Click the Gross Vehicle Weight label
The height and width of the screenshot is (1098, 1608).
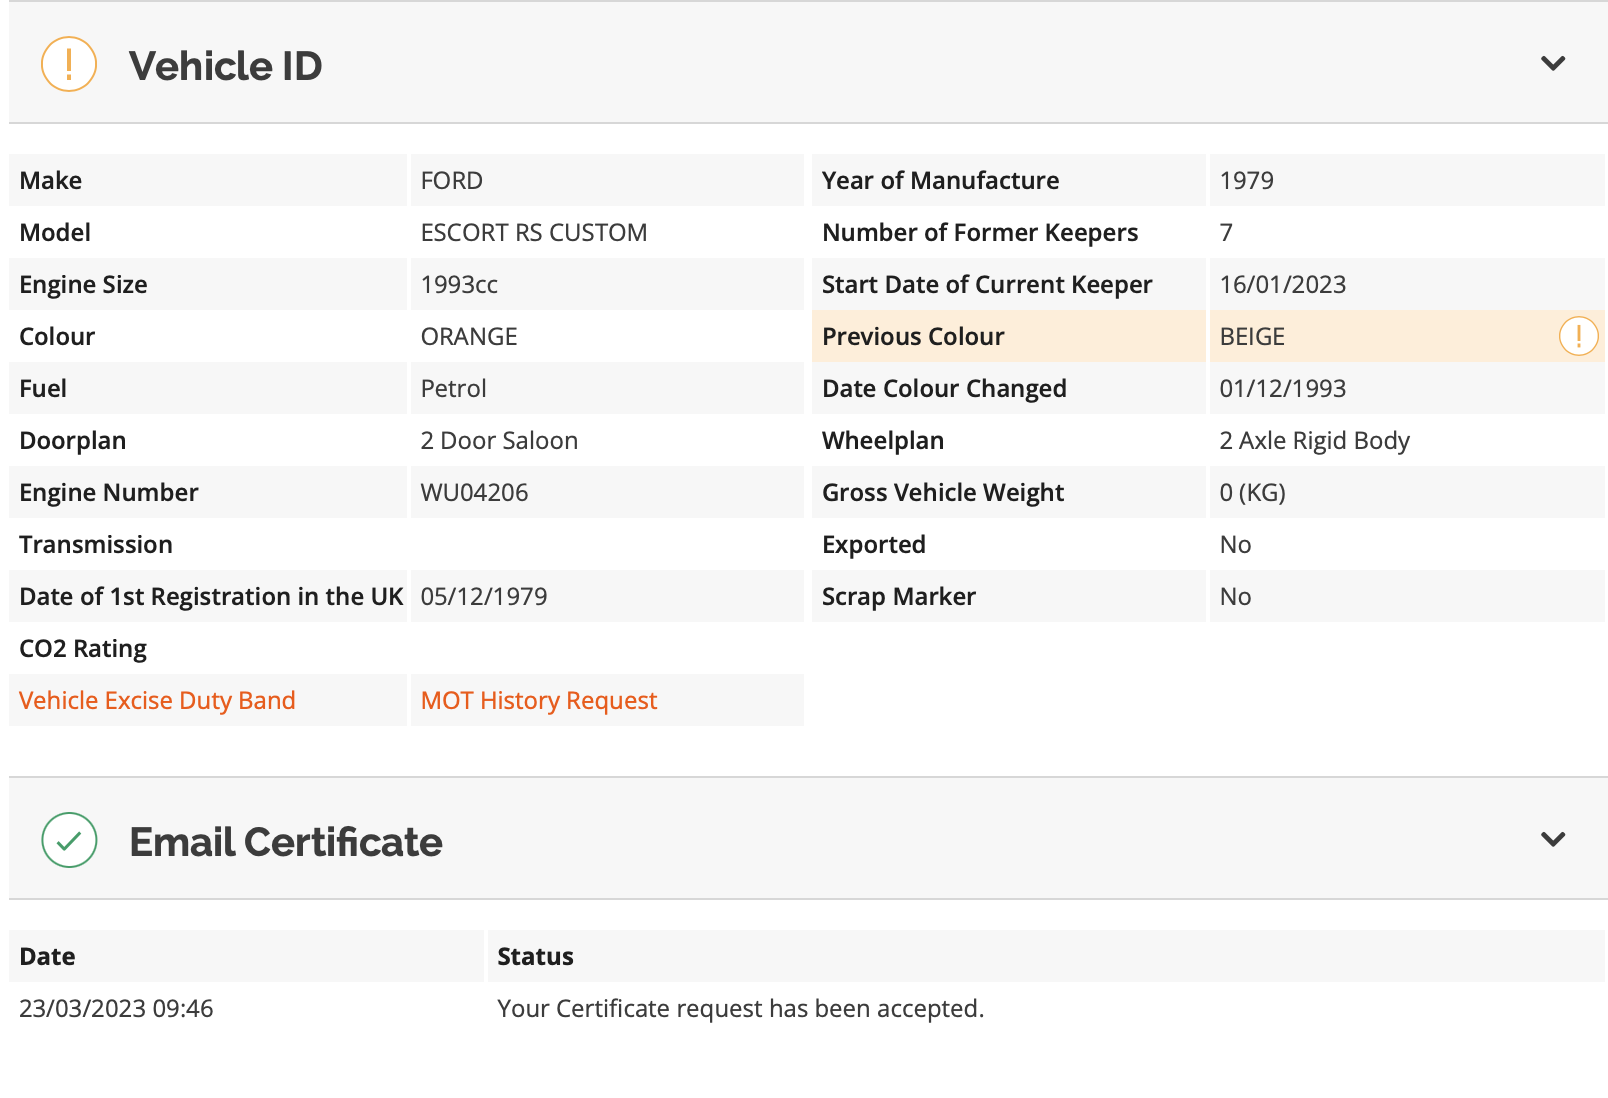click(x=943, y=492)
